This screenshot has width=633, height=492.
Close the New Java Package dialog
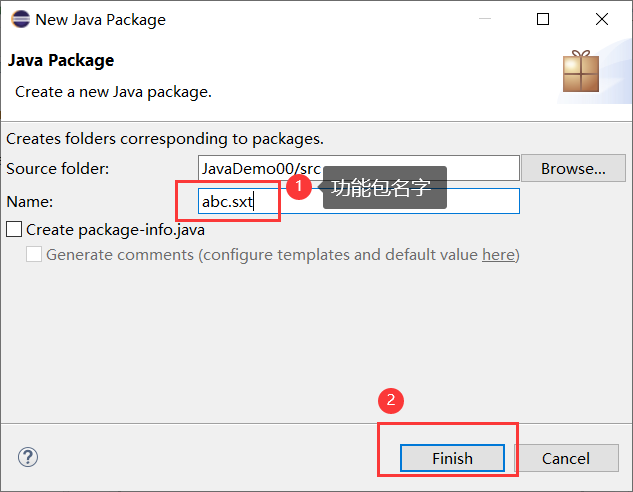pyautogui.click(x=602, y=19)
